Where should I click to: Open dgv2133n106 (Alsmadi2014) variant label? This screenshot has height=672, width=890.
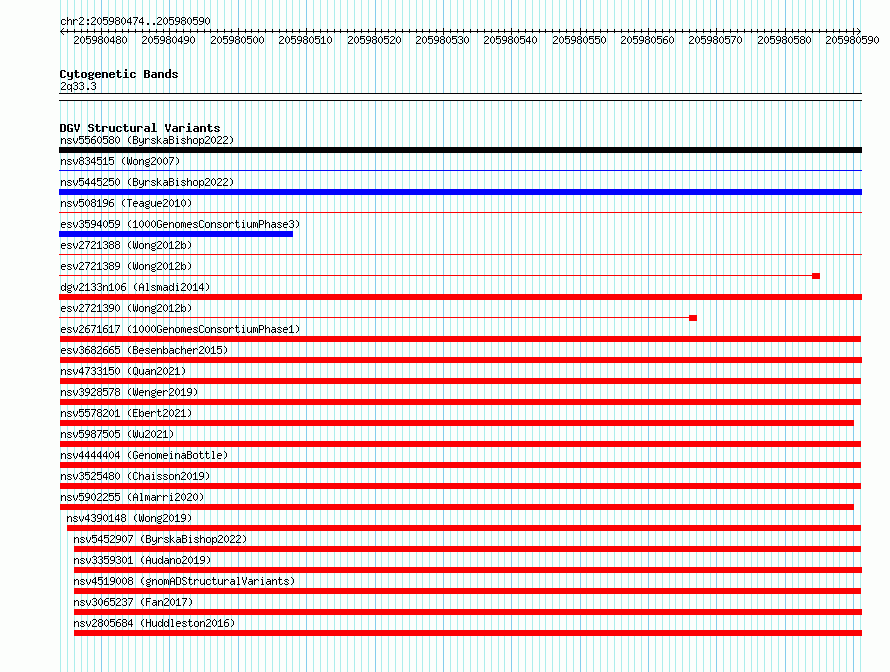135,287
